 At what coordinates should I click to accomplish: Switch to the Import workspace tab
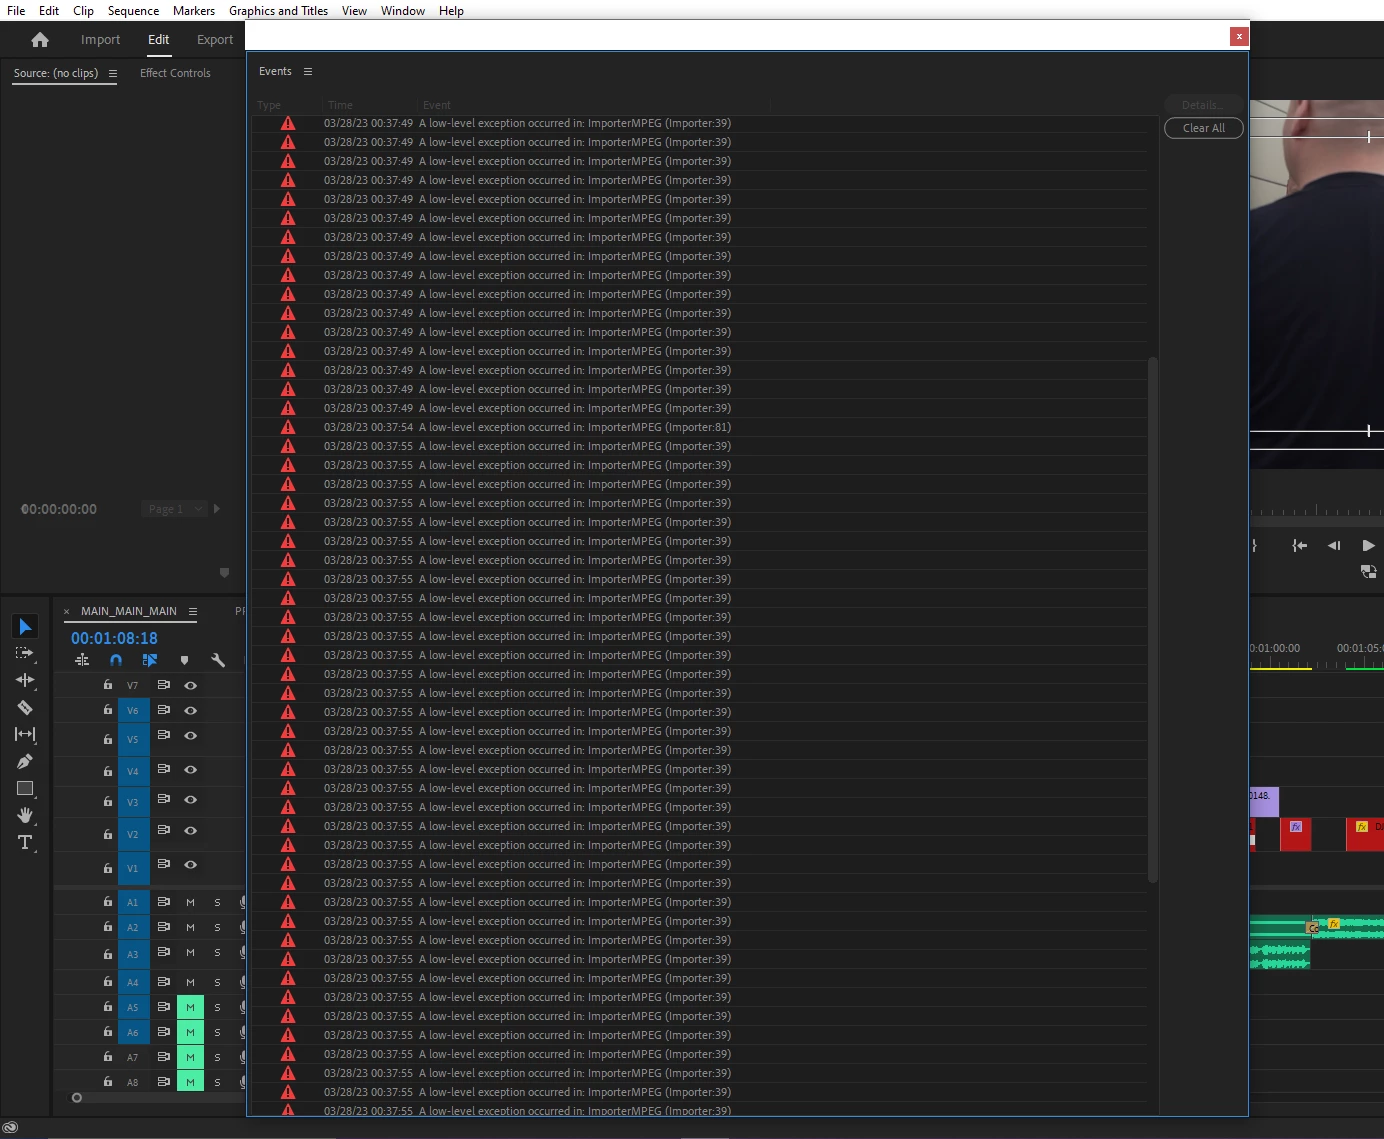point(100,40)
